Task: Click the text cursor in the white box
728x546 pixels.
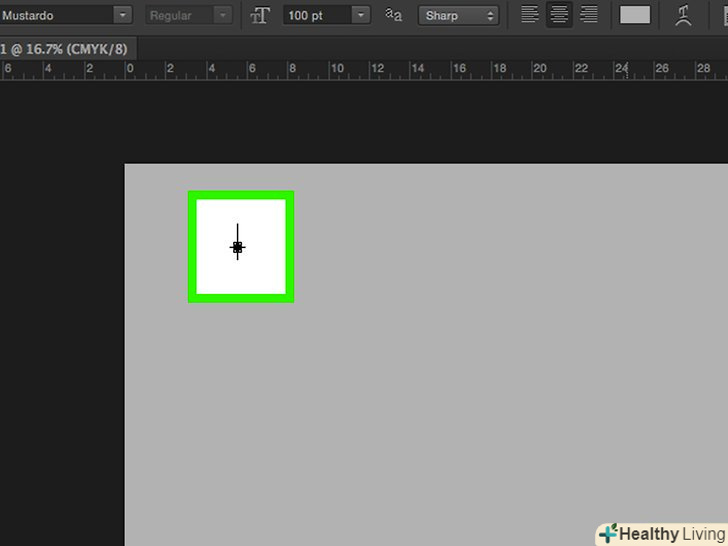Action: [x=238, y=245]
